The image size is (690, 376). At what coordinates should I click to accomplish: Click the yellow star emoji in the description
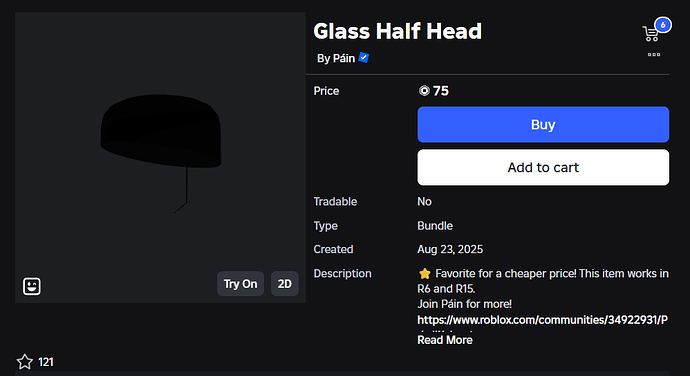pos(425,273)
